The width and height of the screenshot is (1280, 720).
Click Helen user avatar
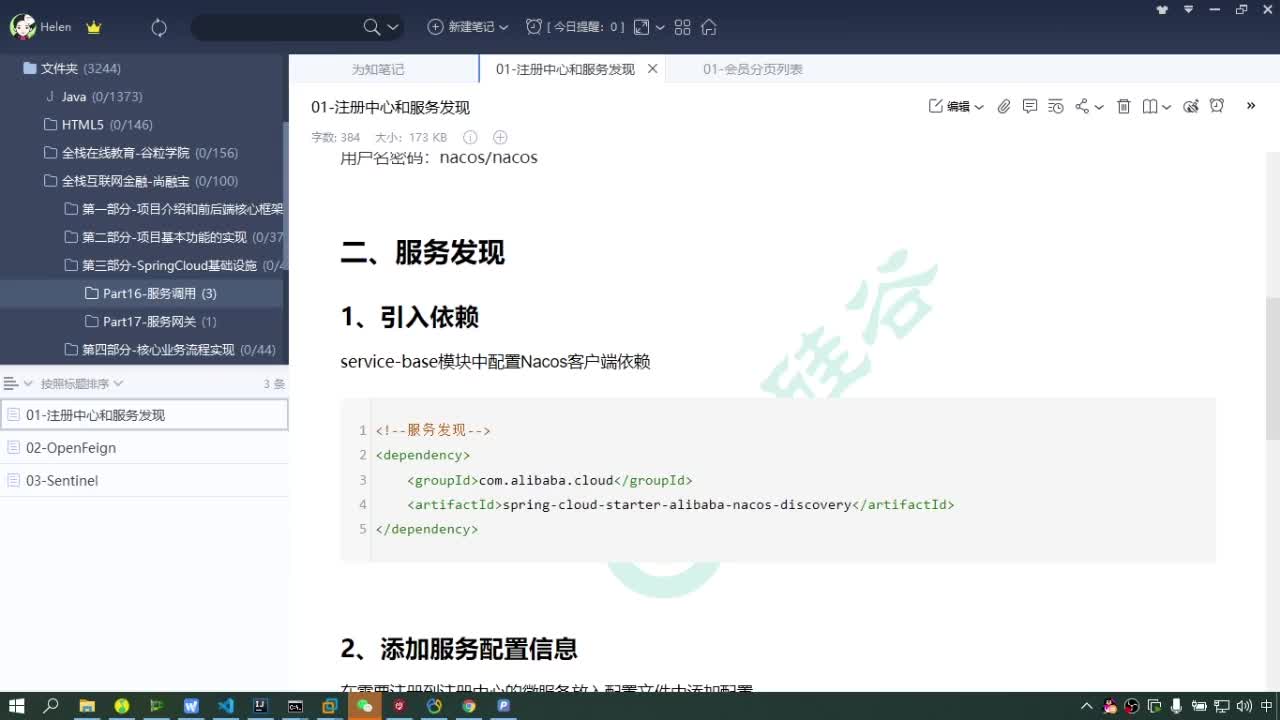pos(23,27)
